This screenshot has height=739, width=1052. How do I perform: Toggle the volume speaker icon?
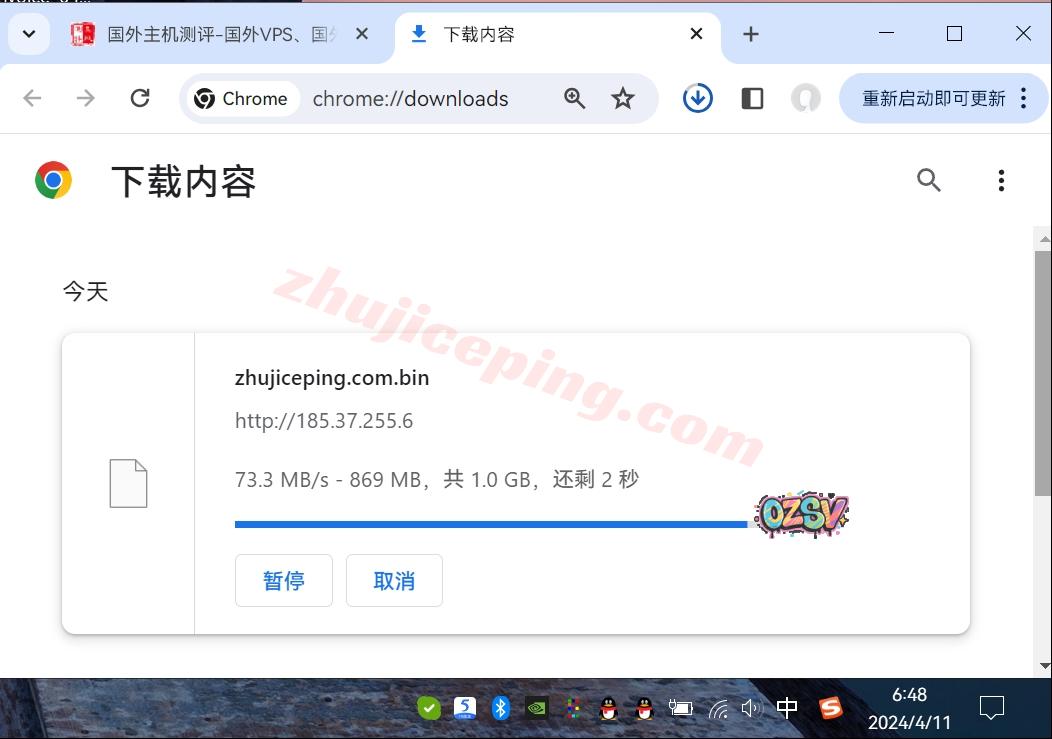pos(751,708)
